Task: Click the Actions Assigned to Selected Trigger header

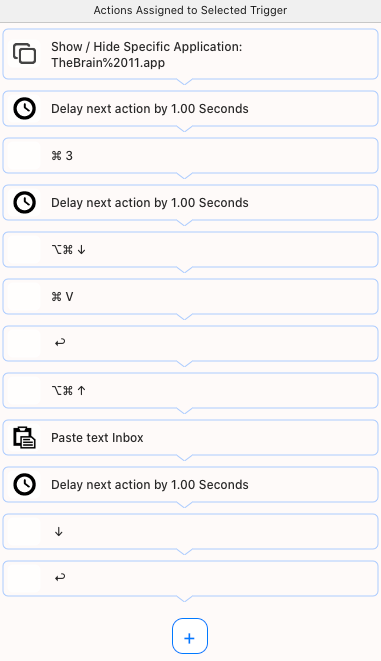Action: coord(190,10)
